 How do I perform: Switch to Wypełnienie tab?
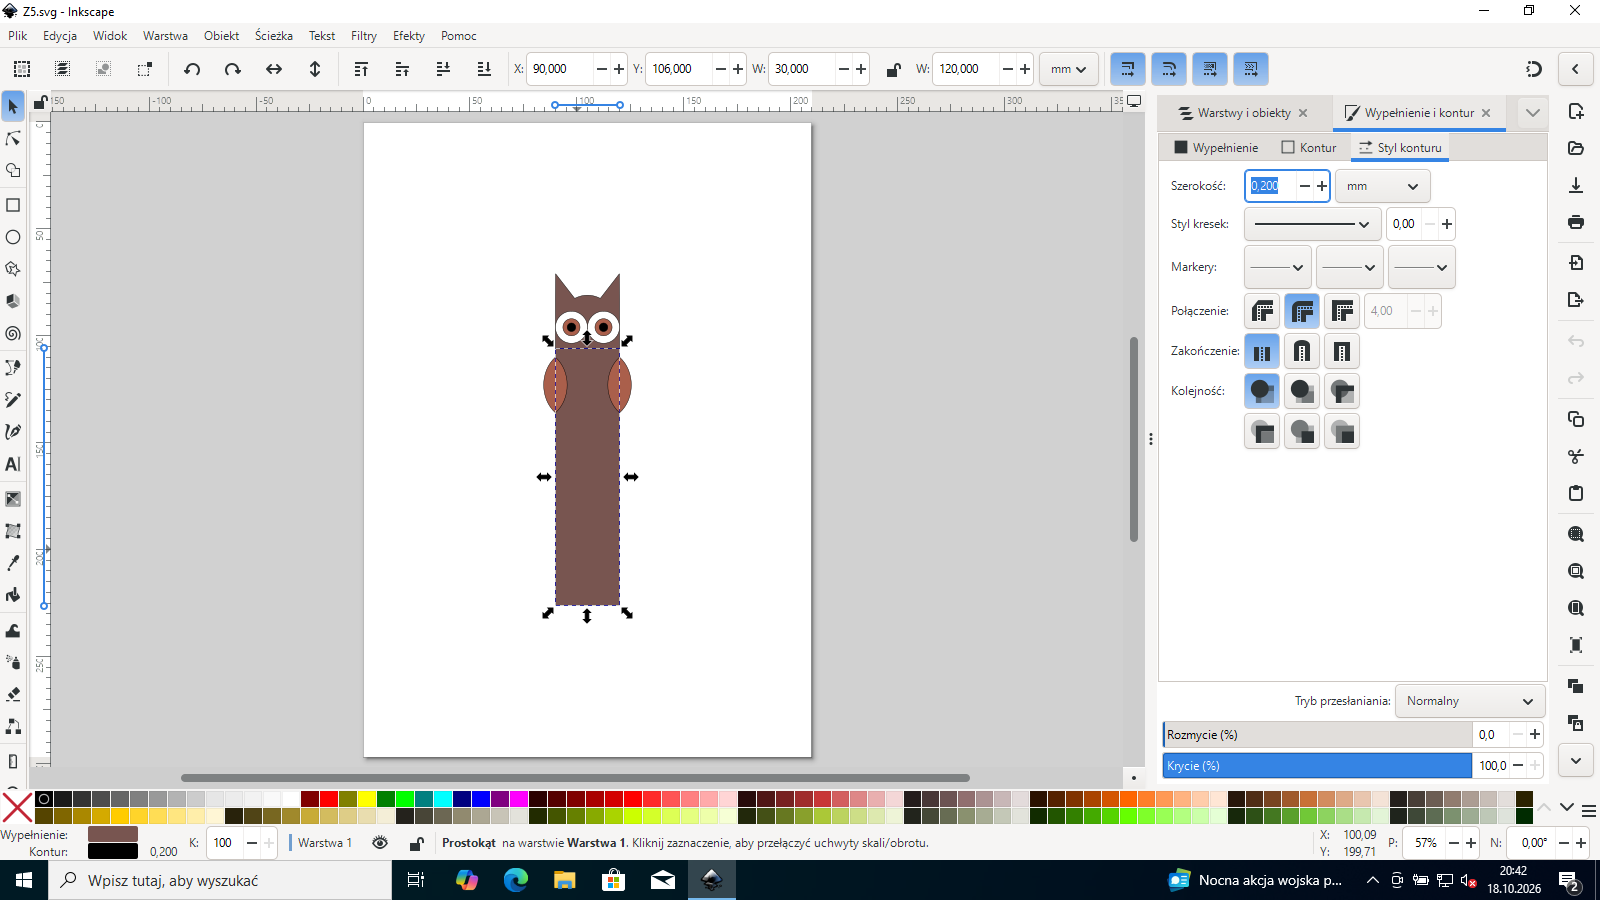coord(1216,147)
